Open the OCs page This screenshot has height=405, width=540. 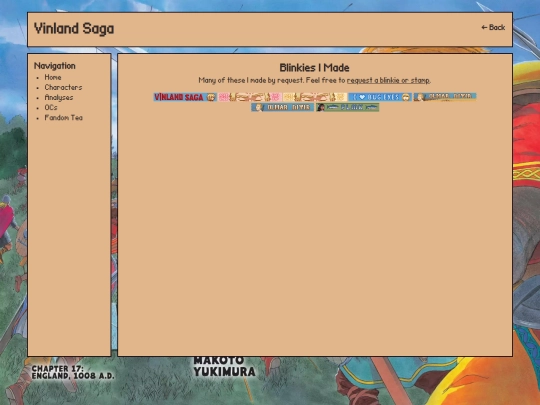pos(51,107)
